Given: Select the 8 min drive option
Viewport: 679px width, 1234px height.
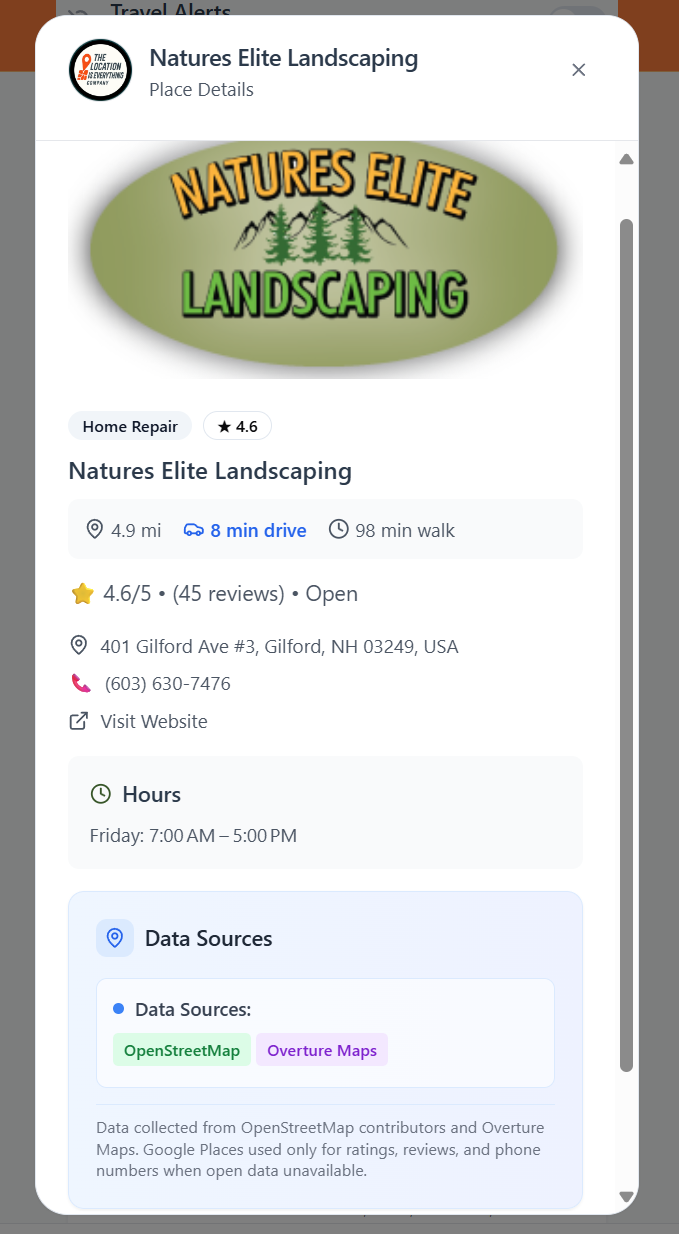Looking at the screenshot, I should tap(246, 530).
